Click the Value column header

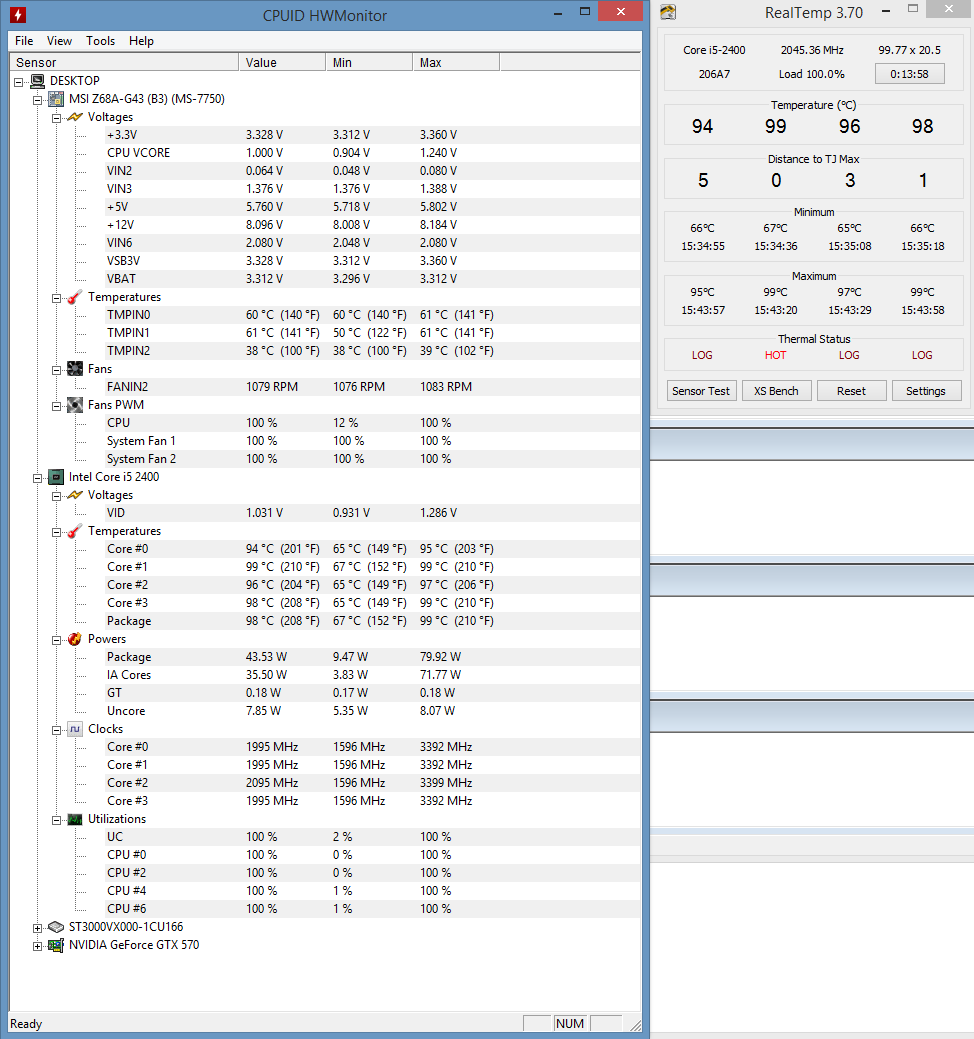click(x=282, y=62)
